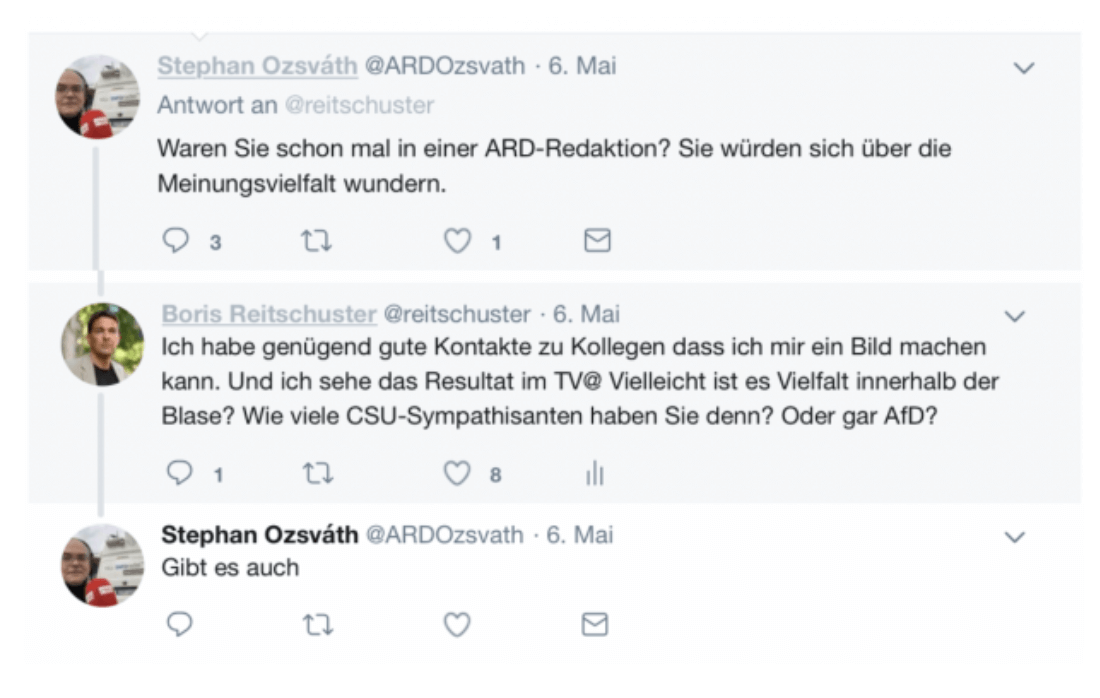
Task: Like the first tweet about Meinungsvielfalt
Action: [x=457, y=241]
